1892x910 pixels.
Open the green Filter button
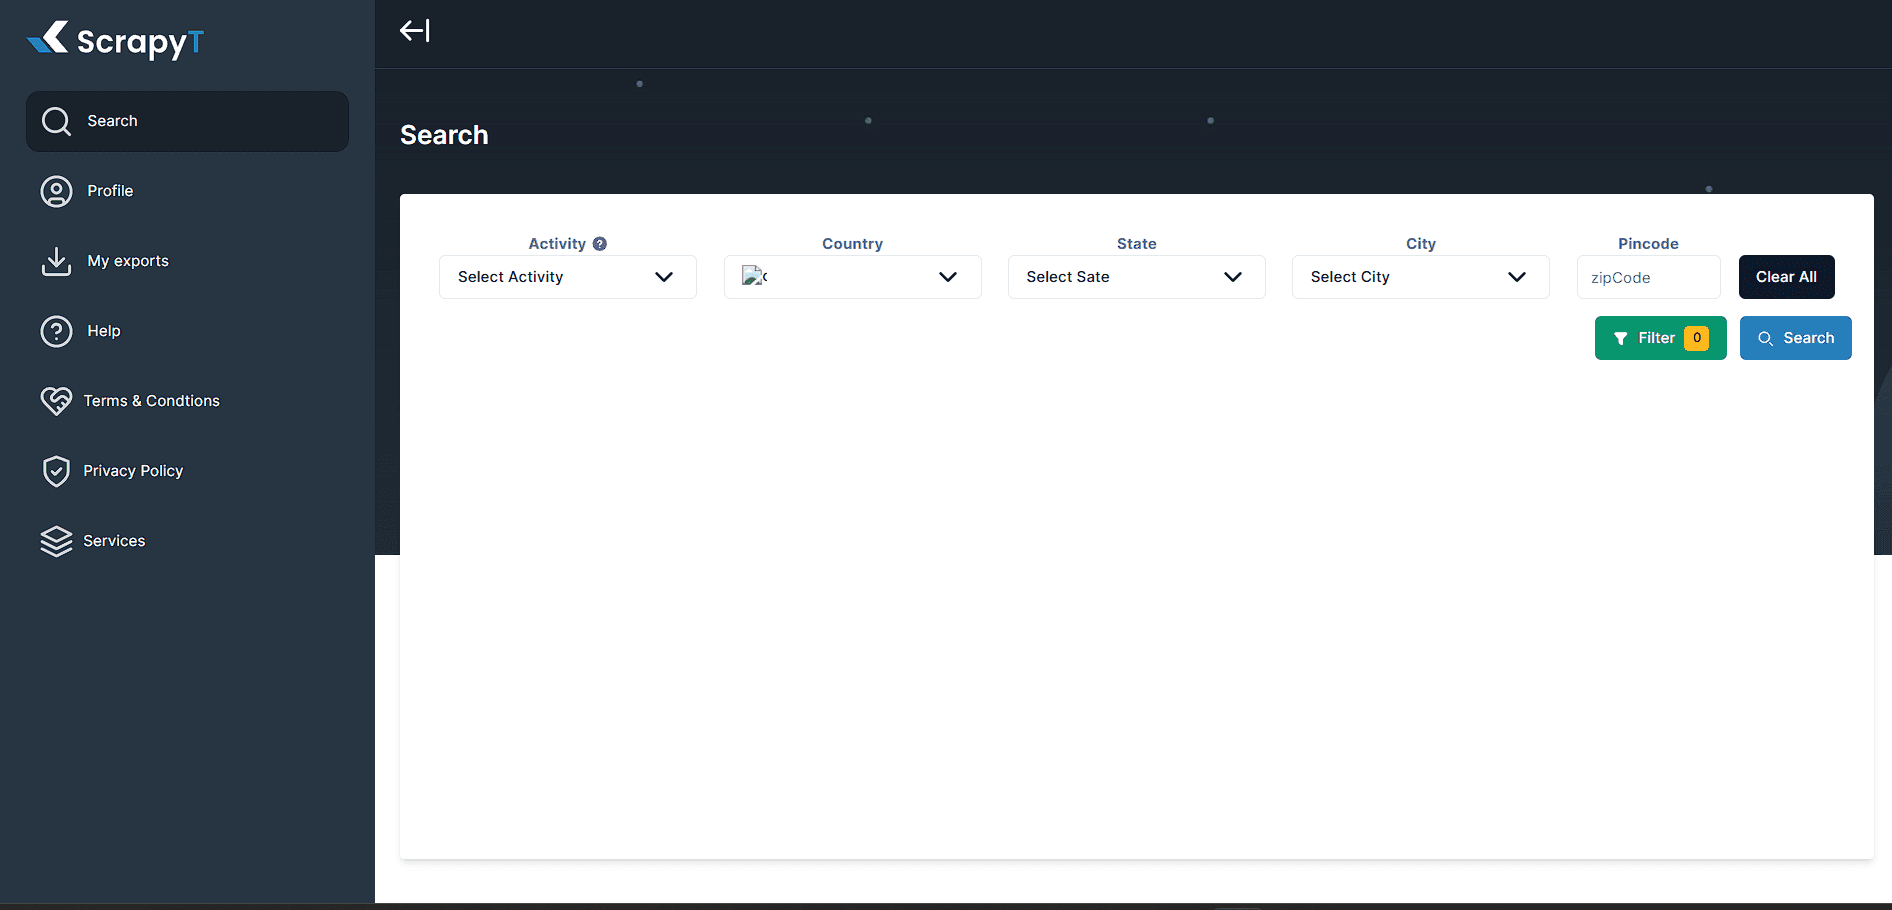point(1660,338)
